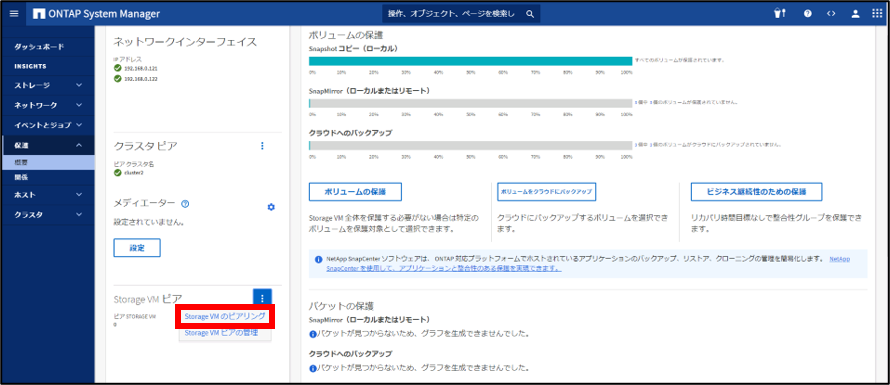This screenshot has width=890, height=385.
Task: Open the user account icon
Action: (855, 14)
